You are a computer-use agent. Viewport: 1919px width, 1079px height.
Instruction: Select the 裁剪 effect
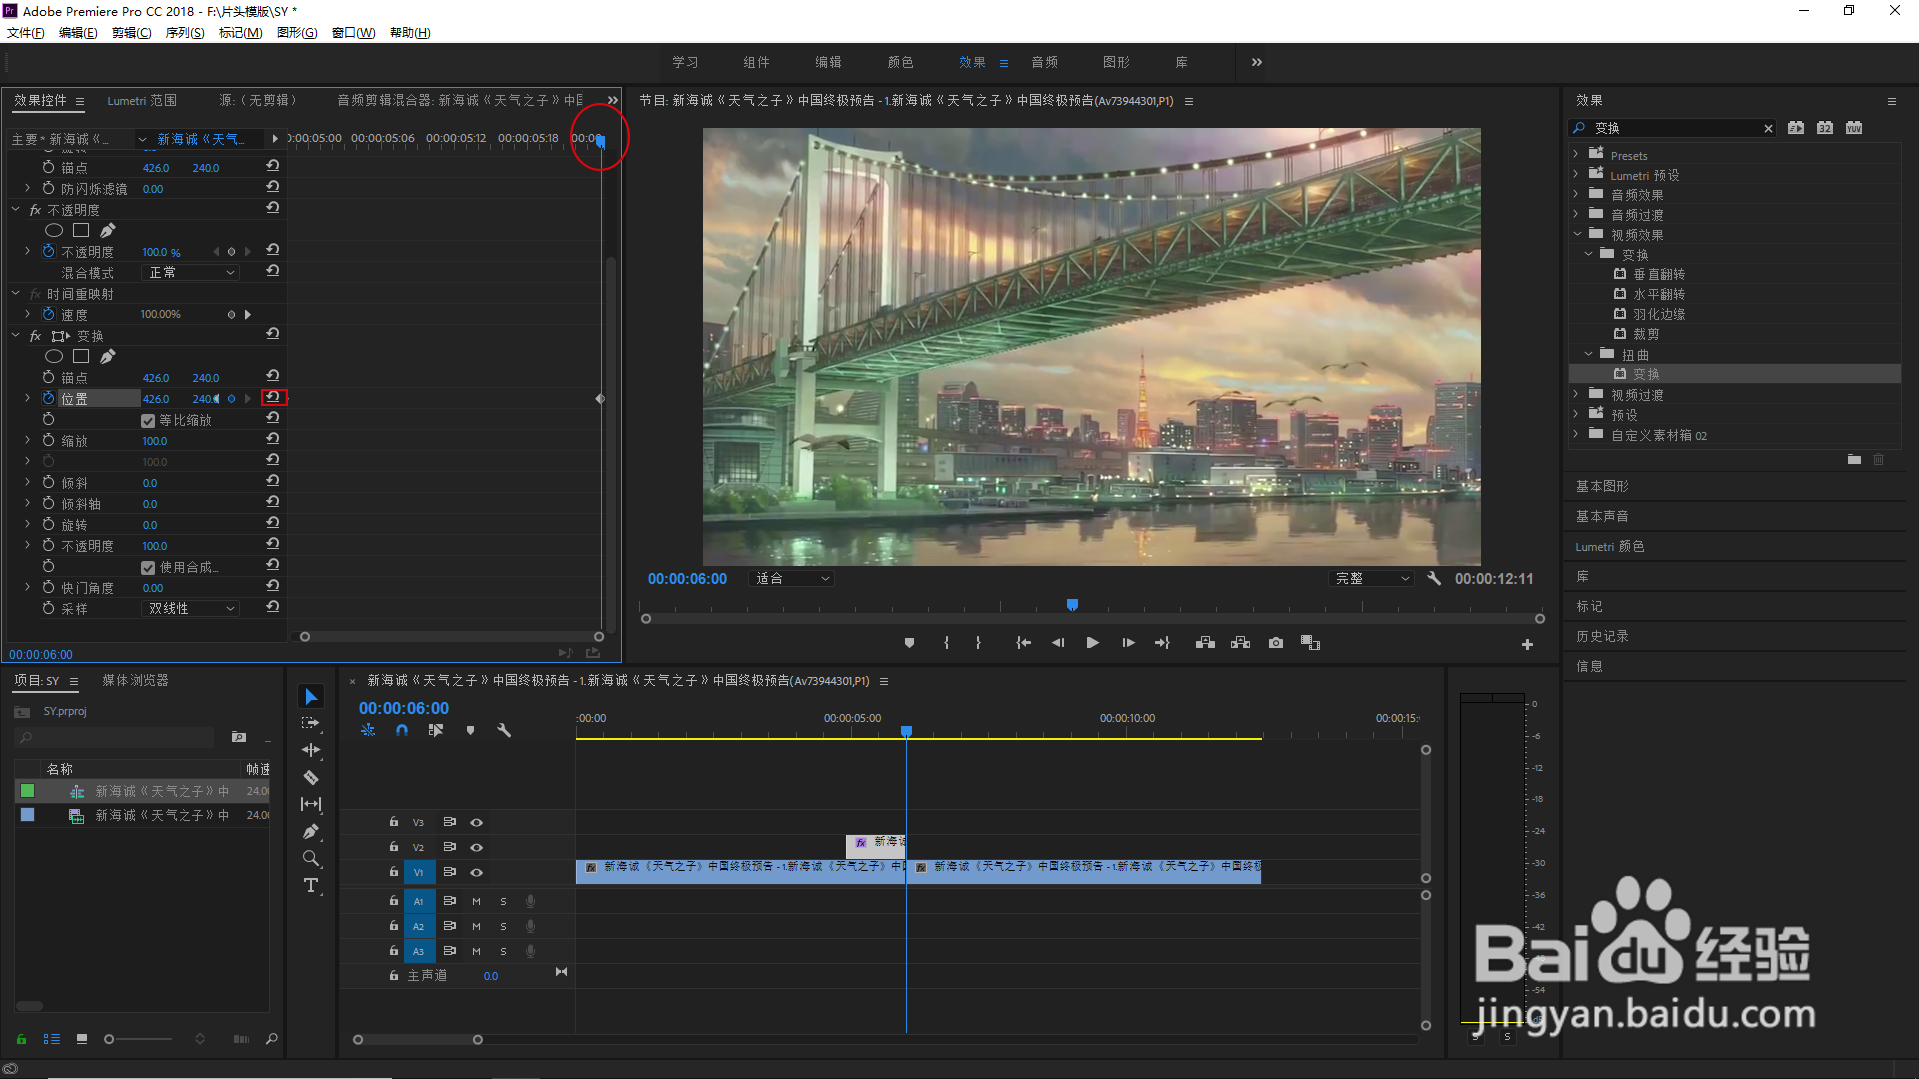1646,334
